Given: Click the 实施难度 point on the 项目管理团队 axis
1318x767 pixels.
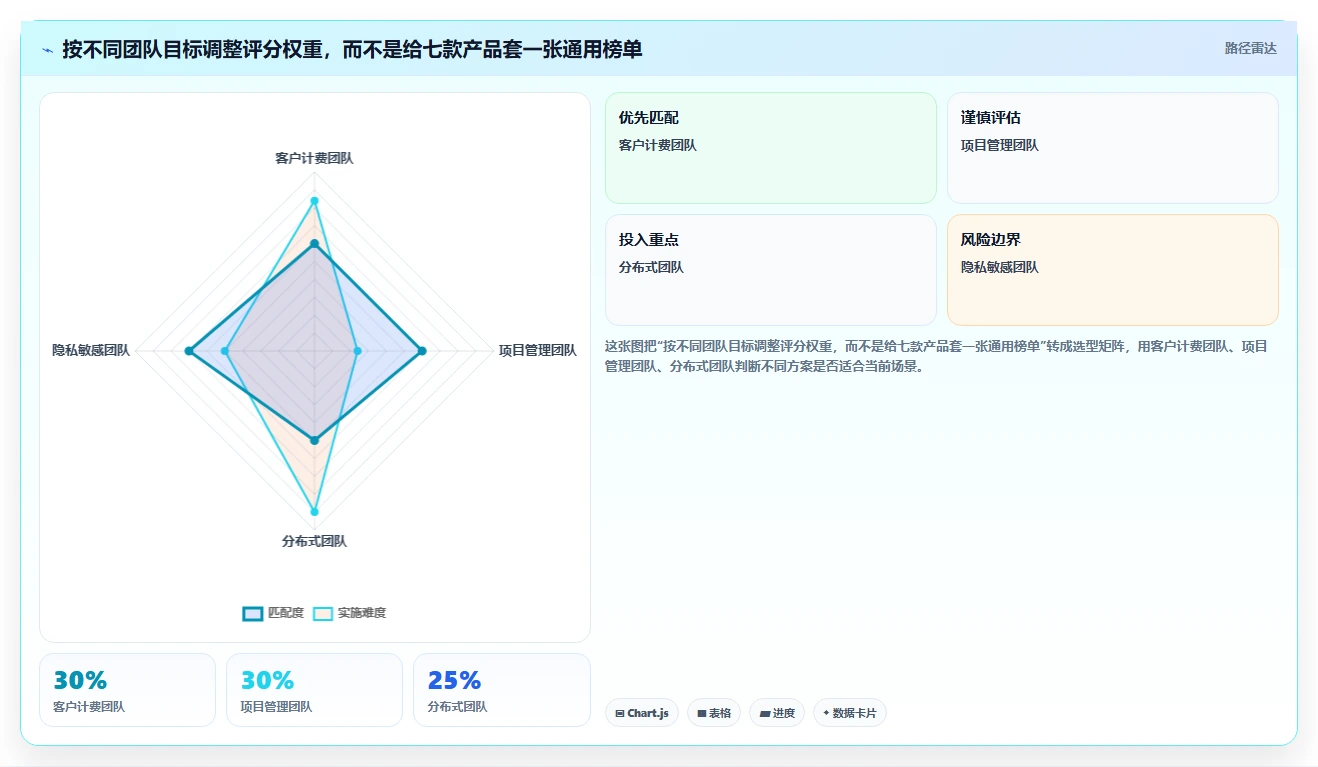Looking at the screenshot, I should tap(357, 351).
